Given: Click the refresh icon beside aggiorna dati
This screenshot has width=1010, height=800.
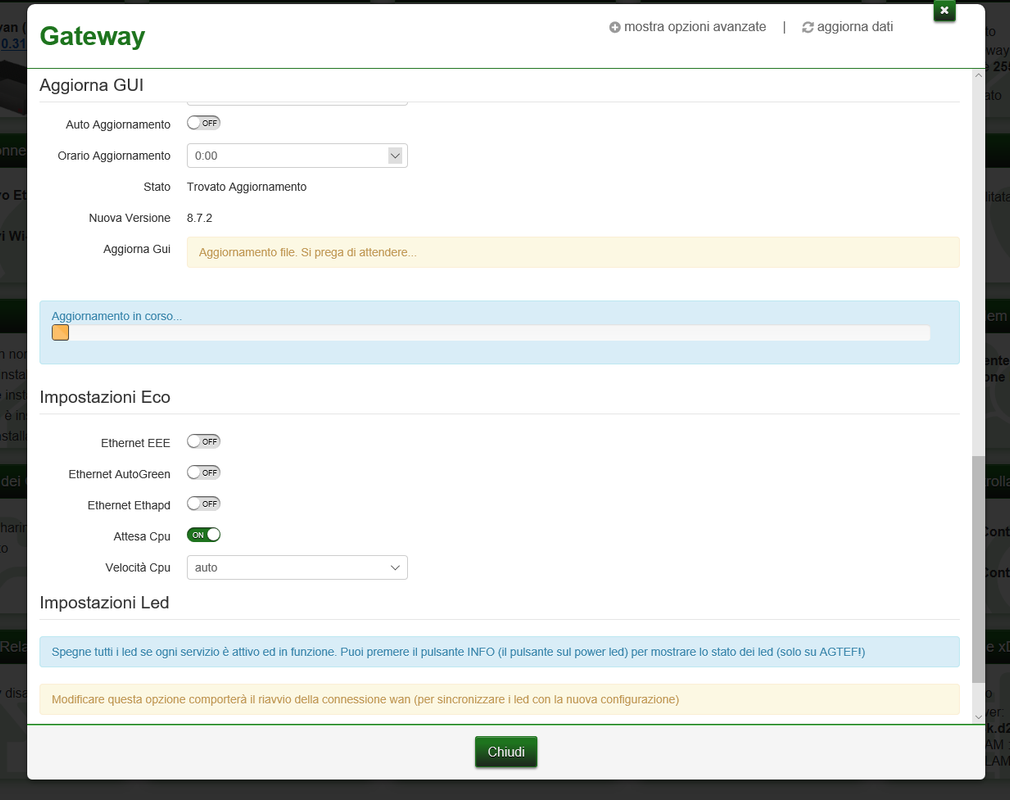Looking at the screenshot, I should point(807,27).
